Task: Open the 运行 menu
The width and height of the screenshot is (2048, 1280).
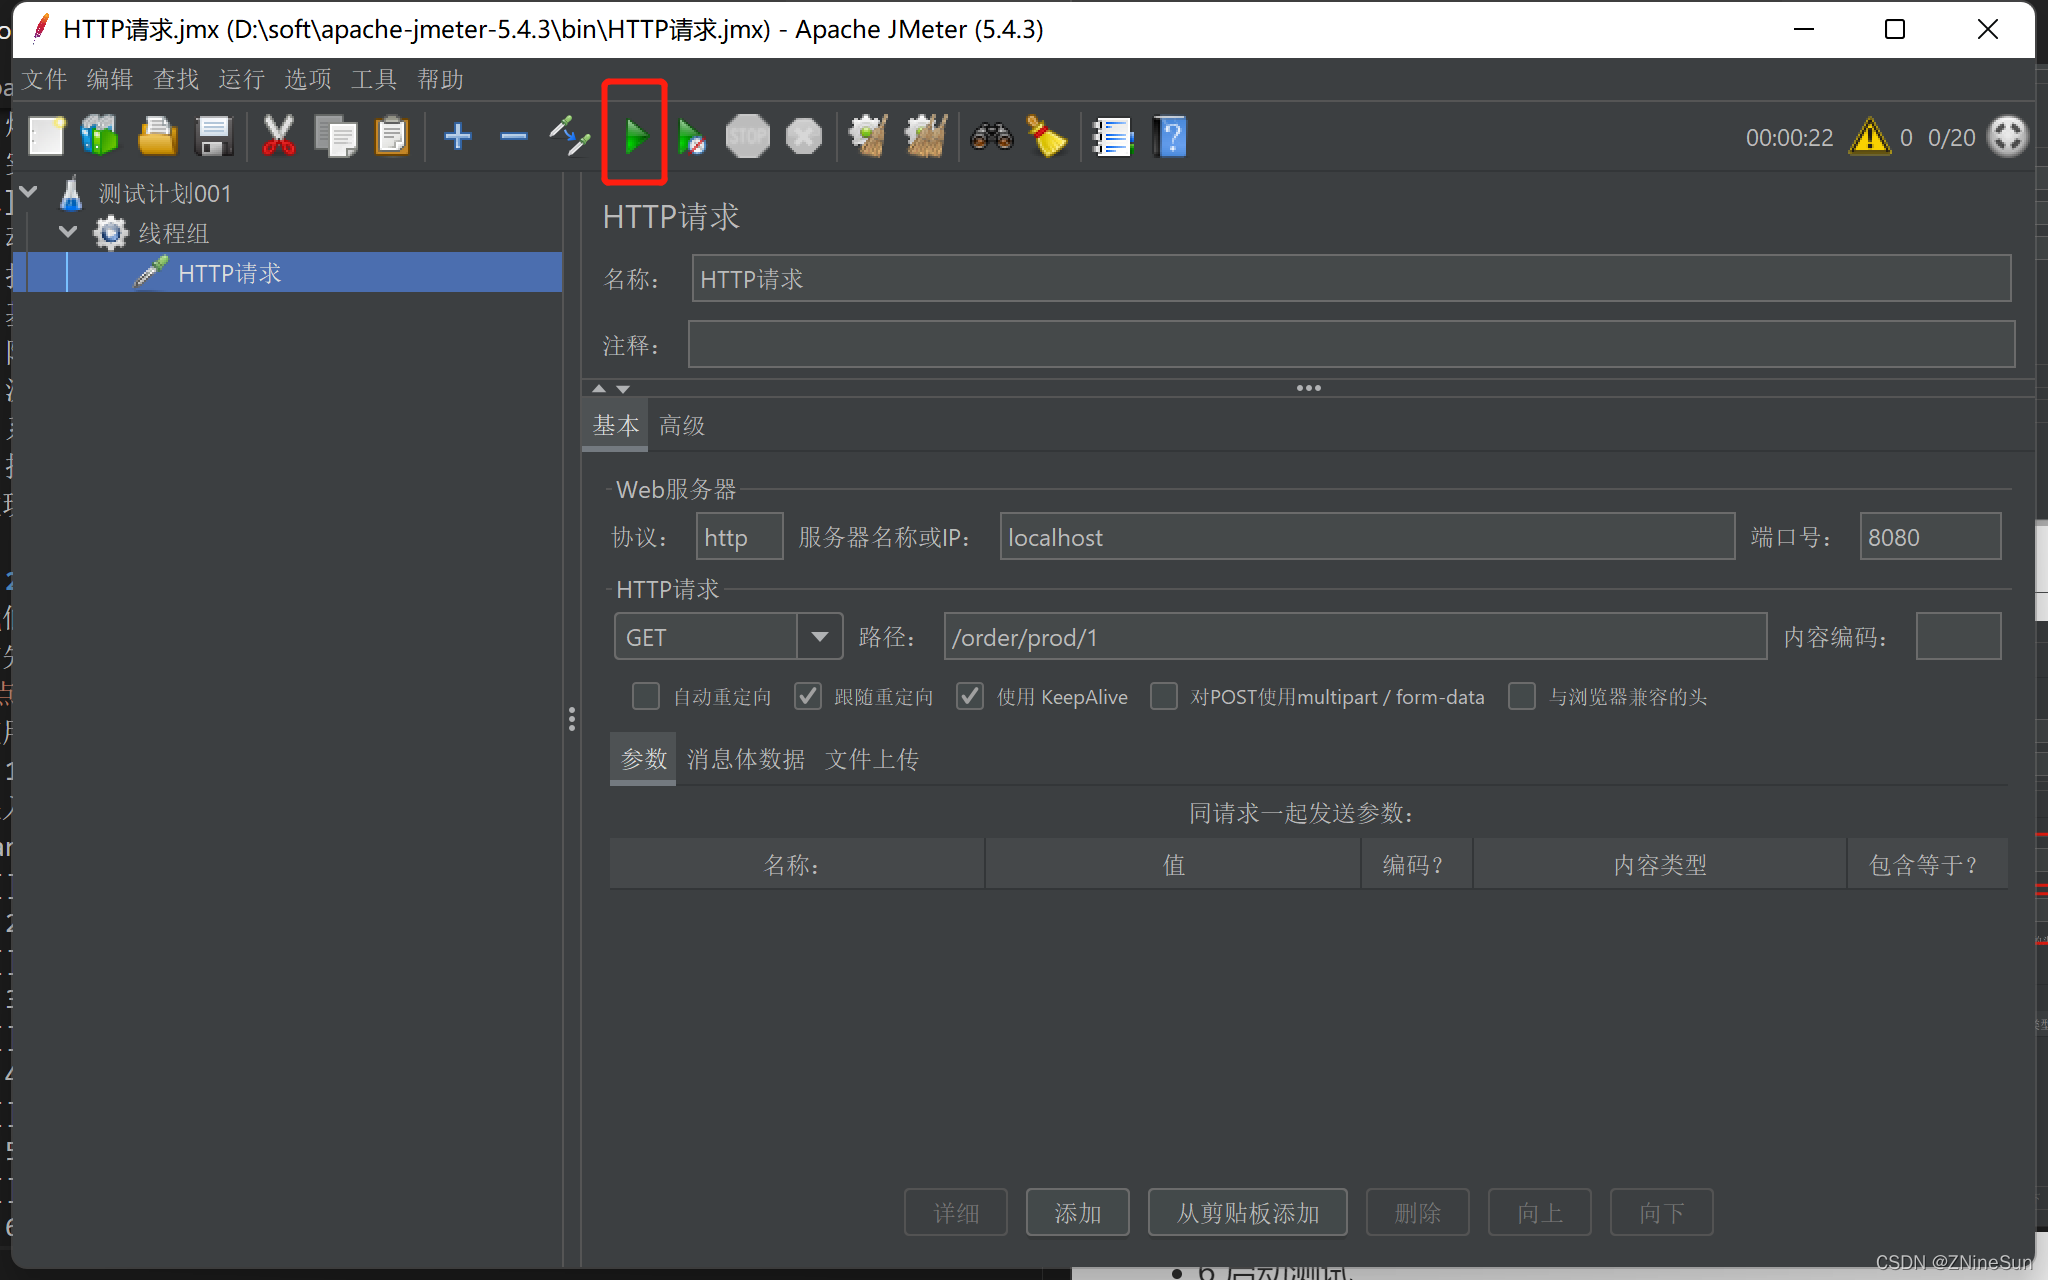Action: pos(242,79)
